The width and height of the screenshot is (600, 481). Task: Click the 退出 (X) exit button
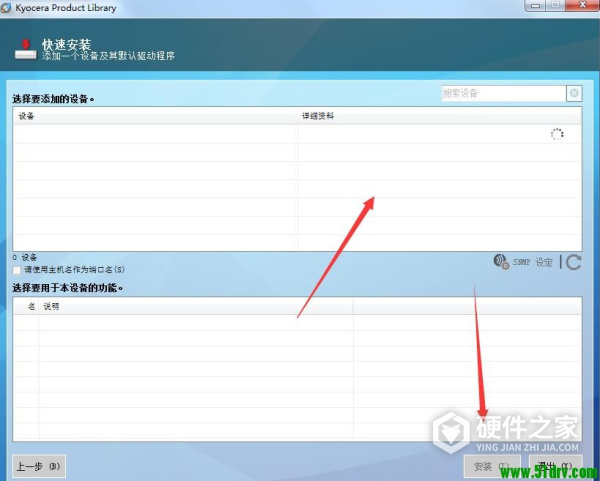pyautogui.click(x=556, y=466)
